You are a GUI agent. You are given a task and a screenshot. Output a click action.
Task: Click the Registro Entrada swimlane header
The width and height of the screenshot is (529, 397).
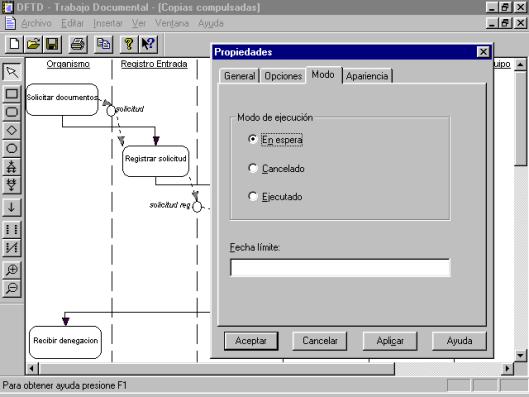[154, 64]
